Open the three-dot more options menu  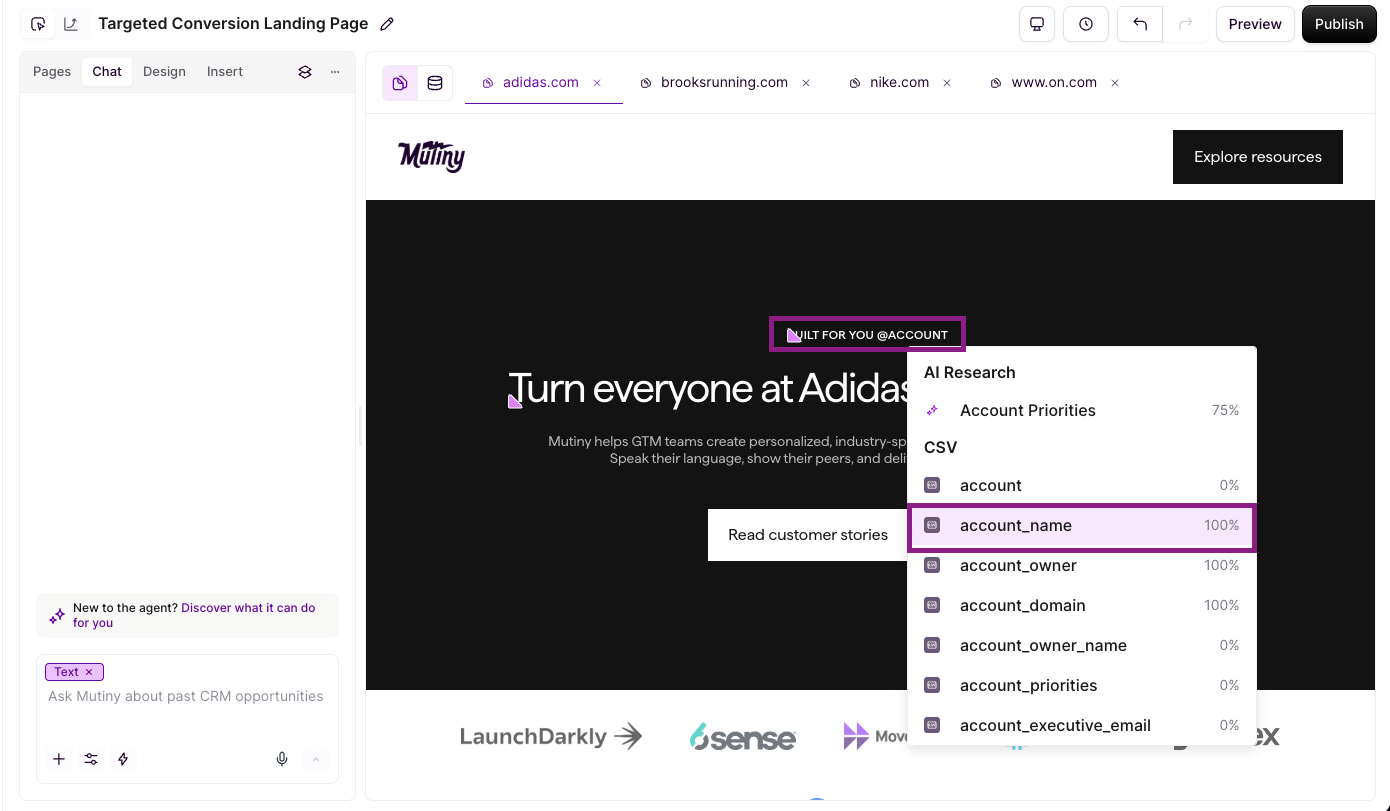point(335,72)
